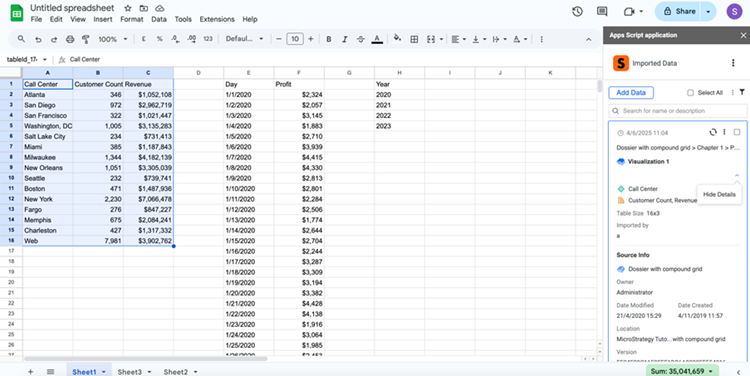The height and width of the screenshot is (376, 750).
Task: Open the comments panel
Action: tap(602, 11)
